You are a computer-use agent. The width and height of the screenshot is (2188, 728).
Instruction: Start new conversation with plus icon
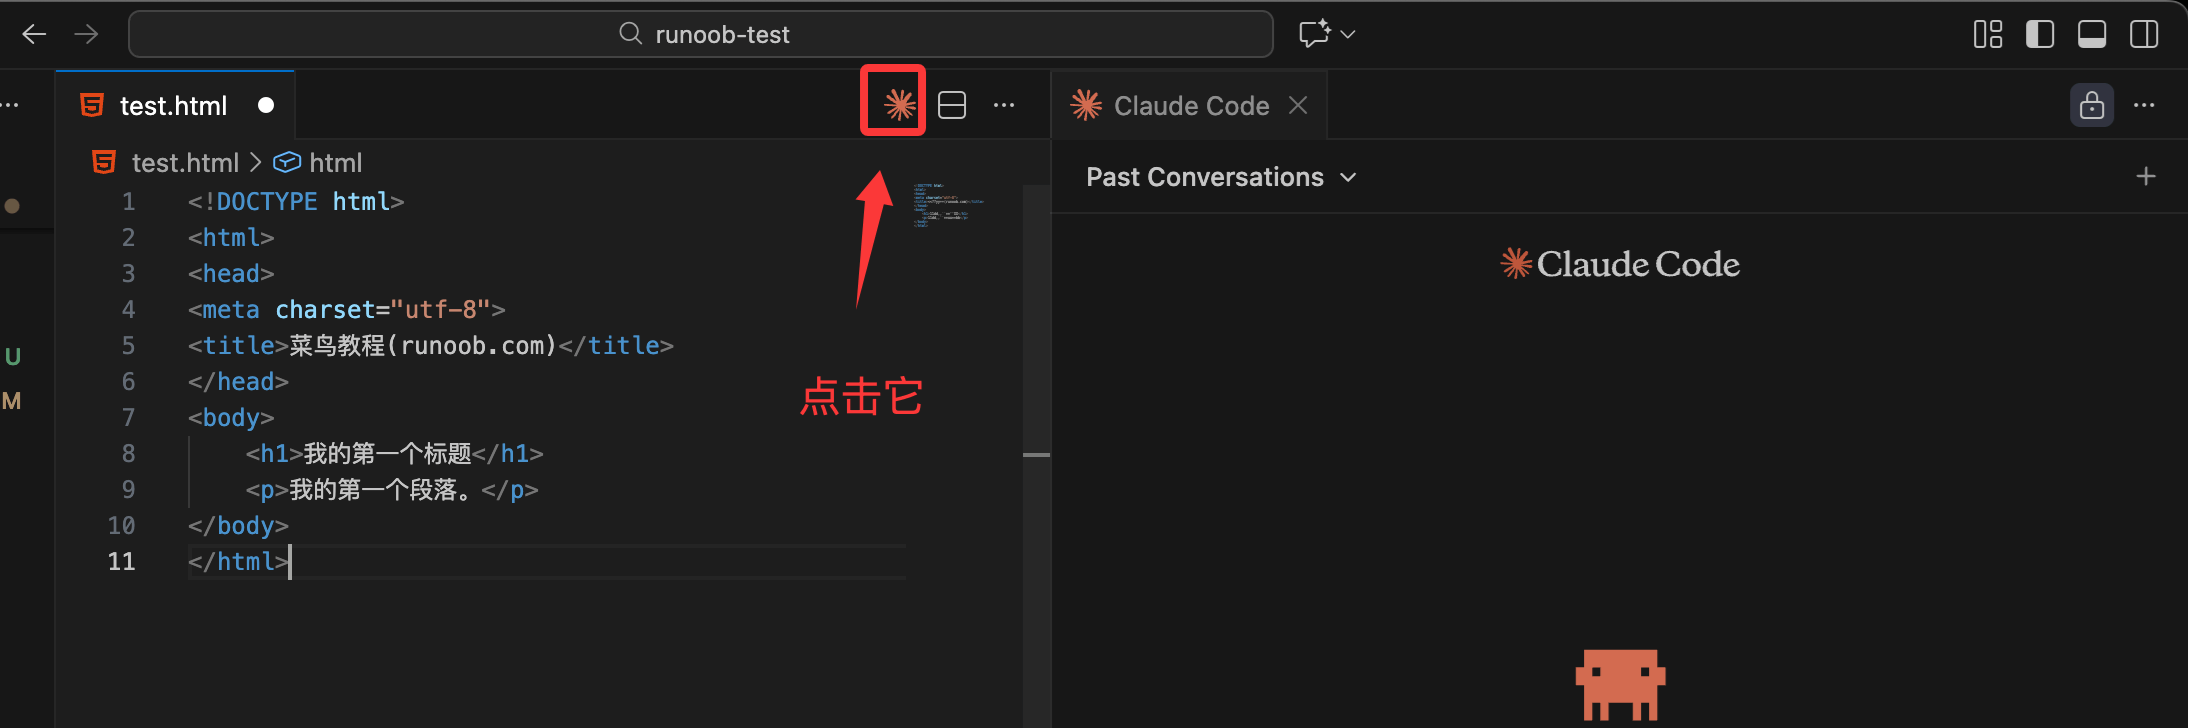pyautogui.click(x=2145, y=177)
